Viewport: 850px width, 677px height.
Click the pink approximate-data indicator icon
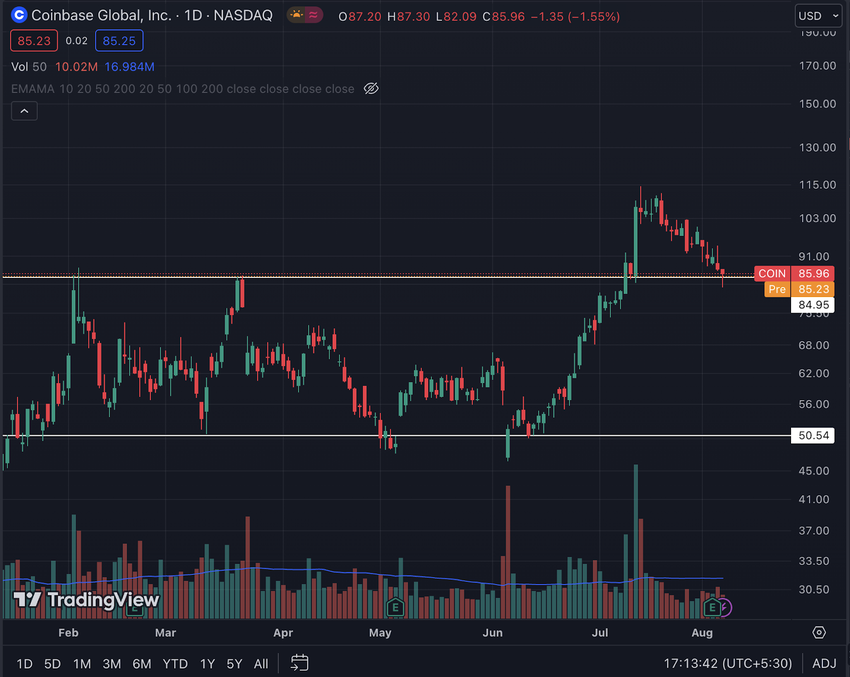(x=313, y=15)
